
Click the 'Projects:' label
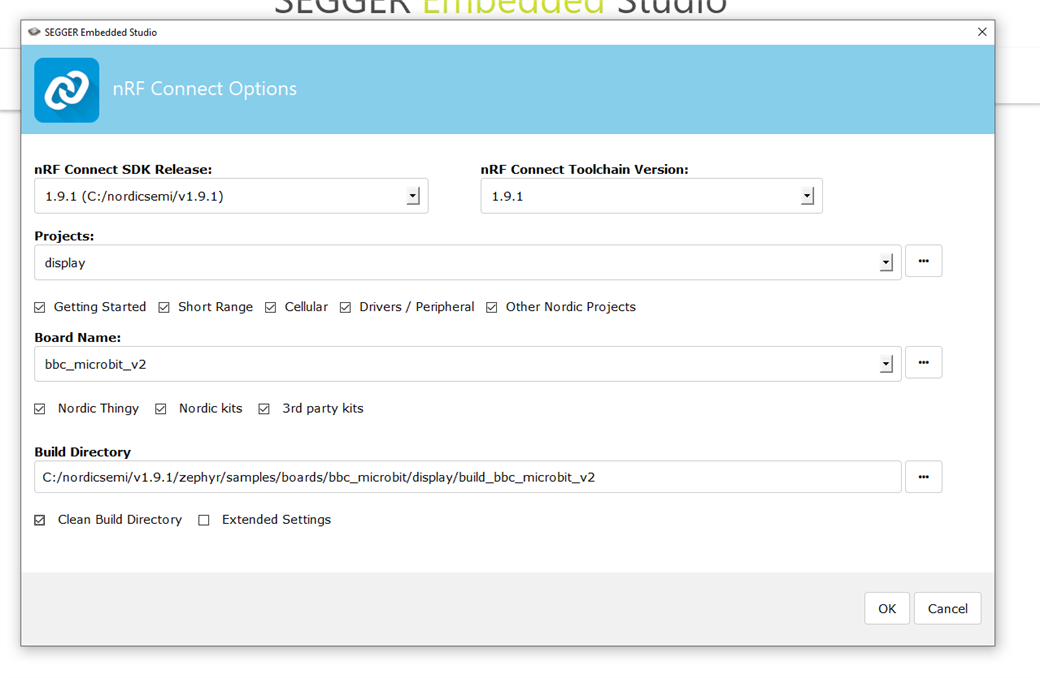[x=64, y=236]
